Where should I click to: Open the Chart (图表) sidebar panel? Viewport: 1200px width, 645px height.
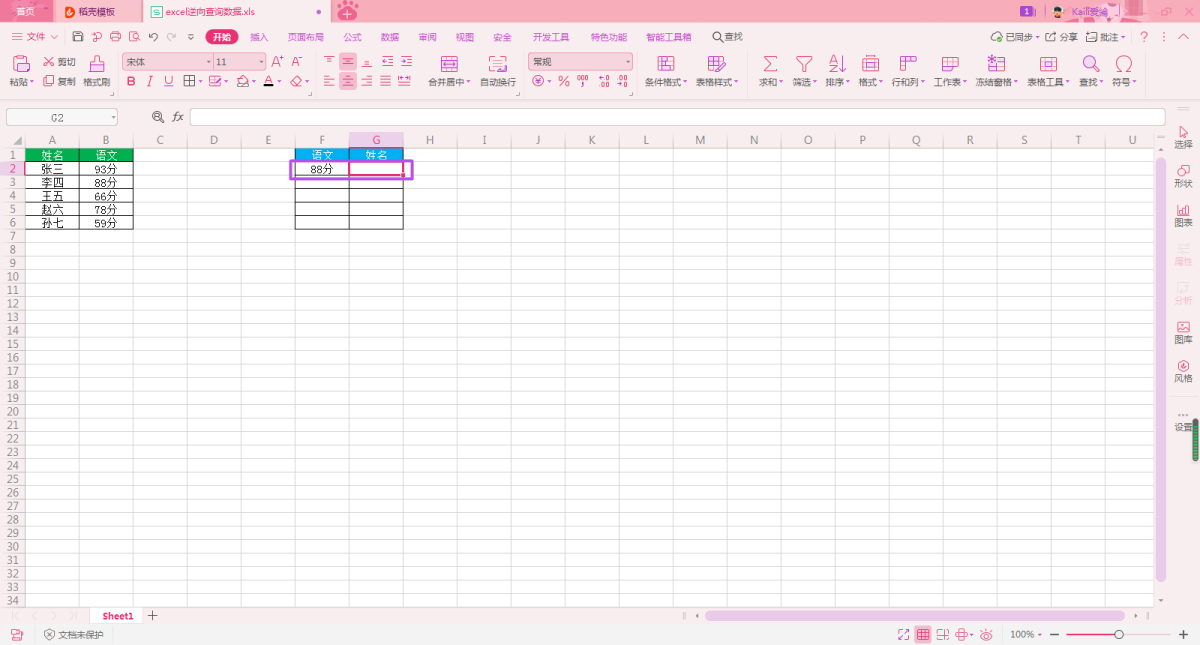point(1183,215)
